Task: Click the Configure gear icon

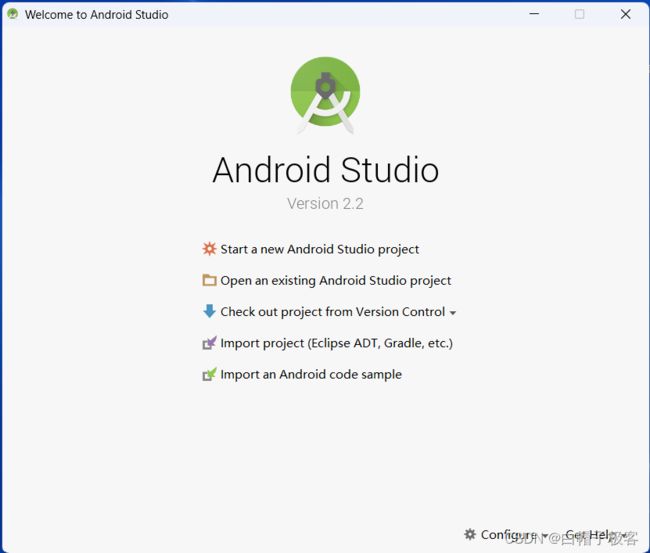Action: 470,534
